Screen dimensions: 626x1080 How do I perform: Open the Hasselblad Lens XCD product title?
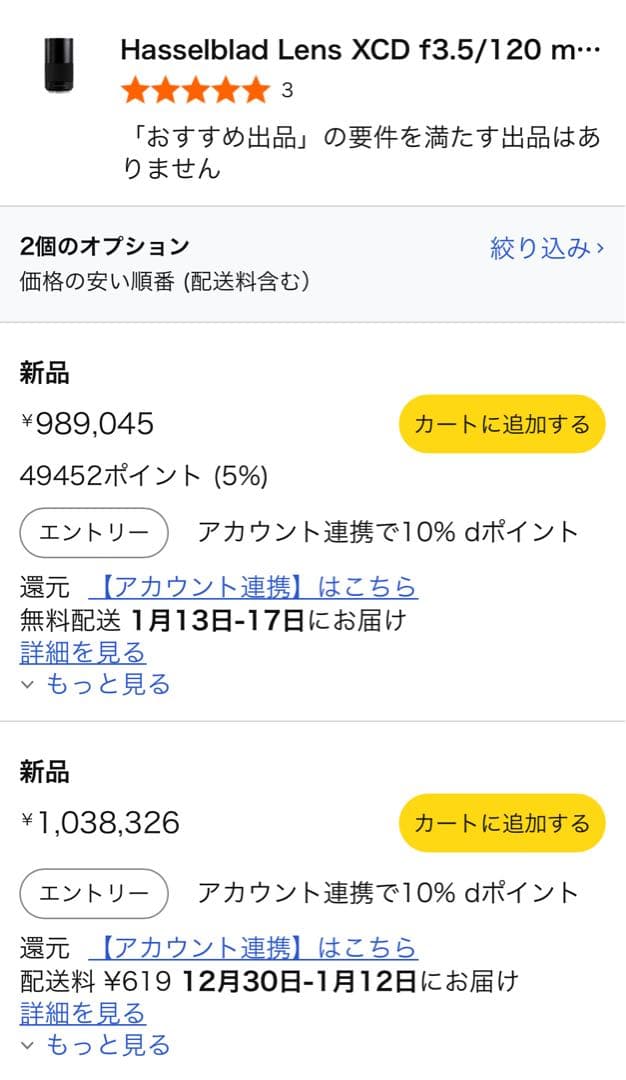click(x=360, y=50)
